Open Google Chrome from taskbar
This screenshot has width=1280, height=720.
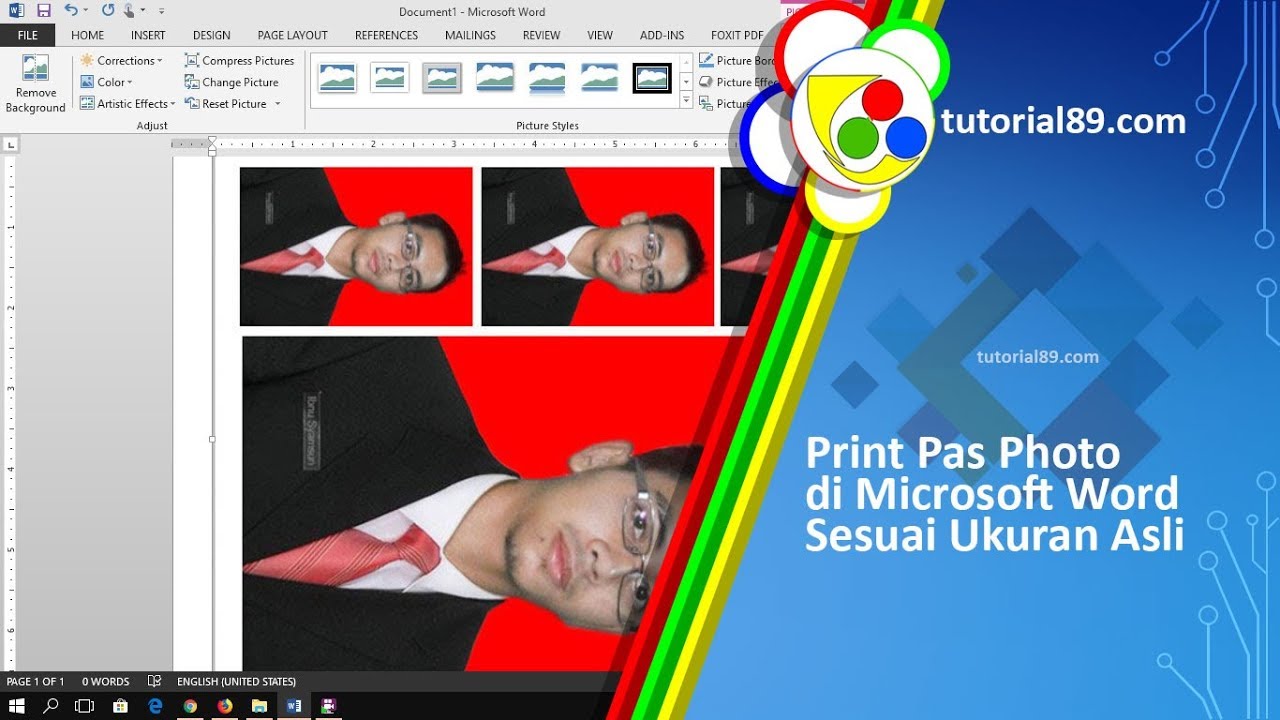pyautogui.click(x=190, y=706)
